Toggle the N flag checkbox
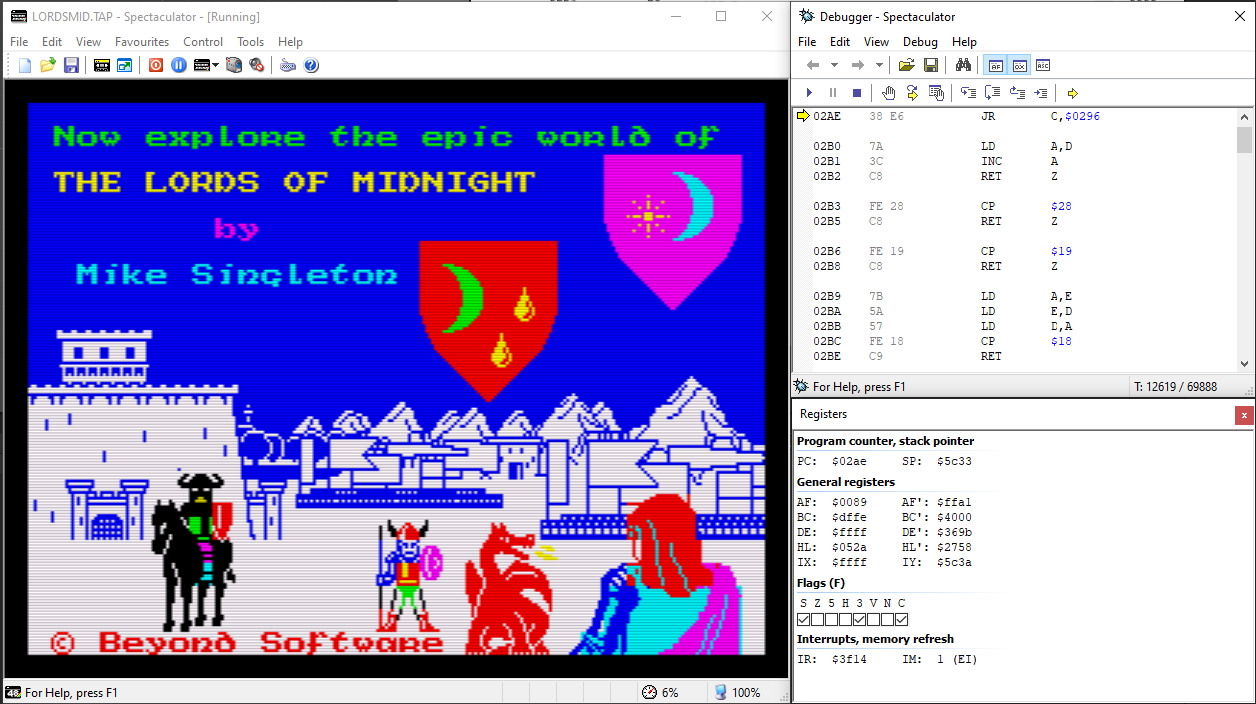This screenshot has width=1256, height=704. tap(888, 620)
